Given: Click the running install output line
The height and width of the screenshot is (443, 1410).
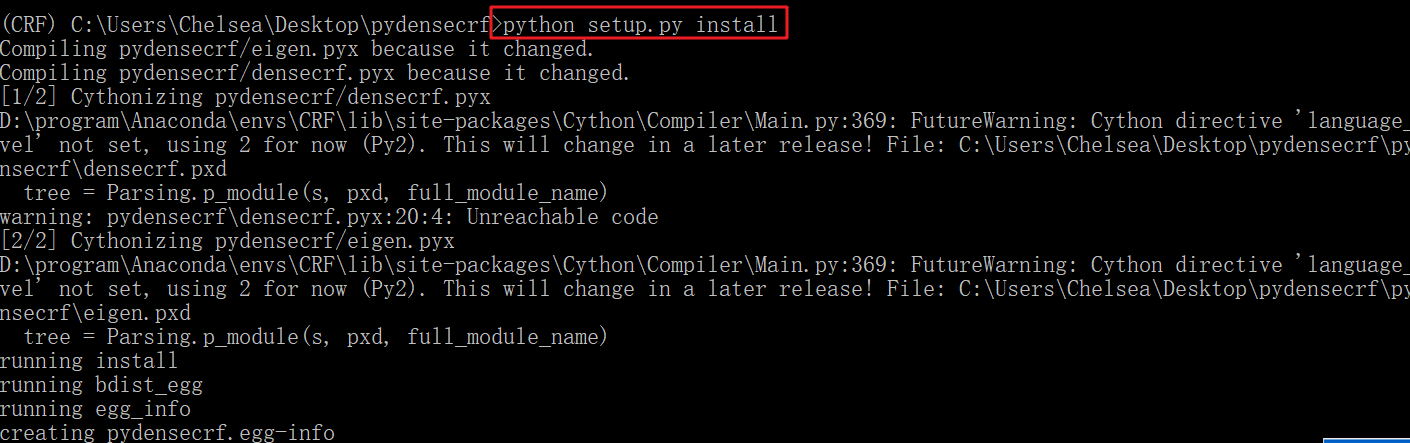Looking at the screenshot, I should [88, 361].
